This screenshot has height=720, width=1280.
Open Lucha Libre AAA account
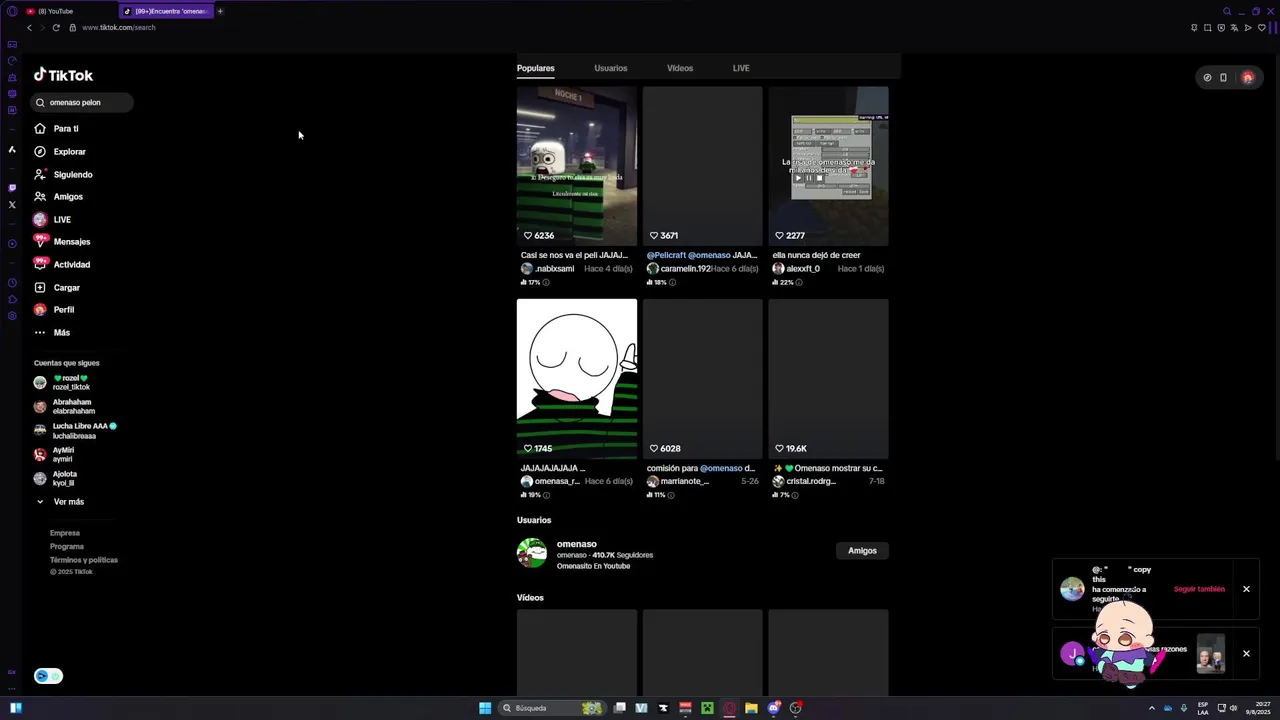tap(75, 430)
